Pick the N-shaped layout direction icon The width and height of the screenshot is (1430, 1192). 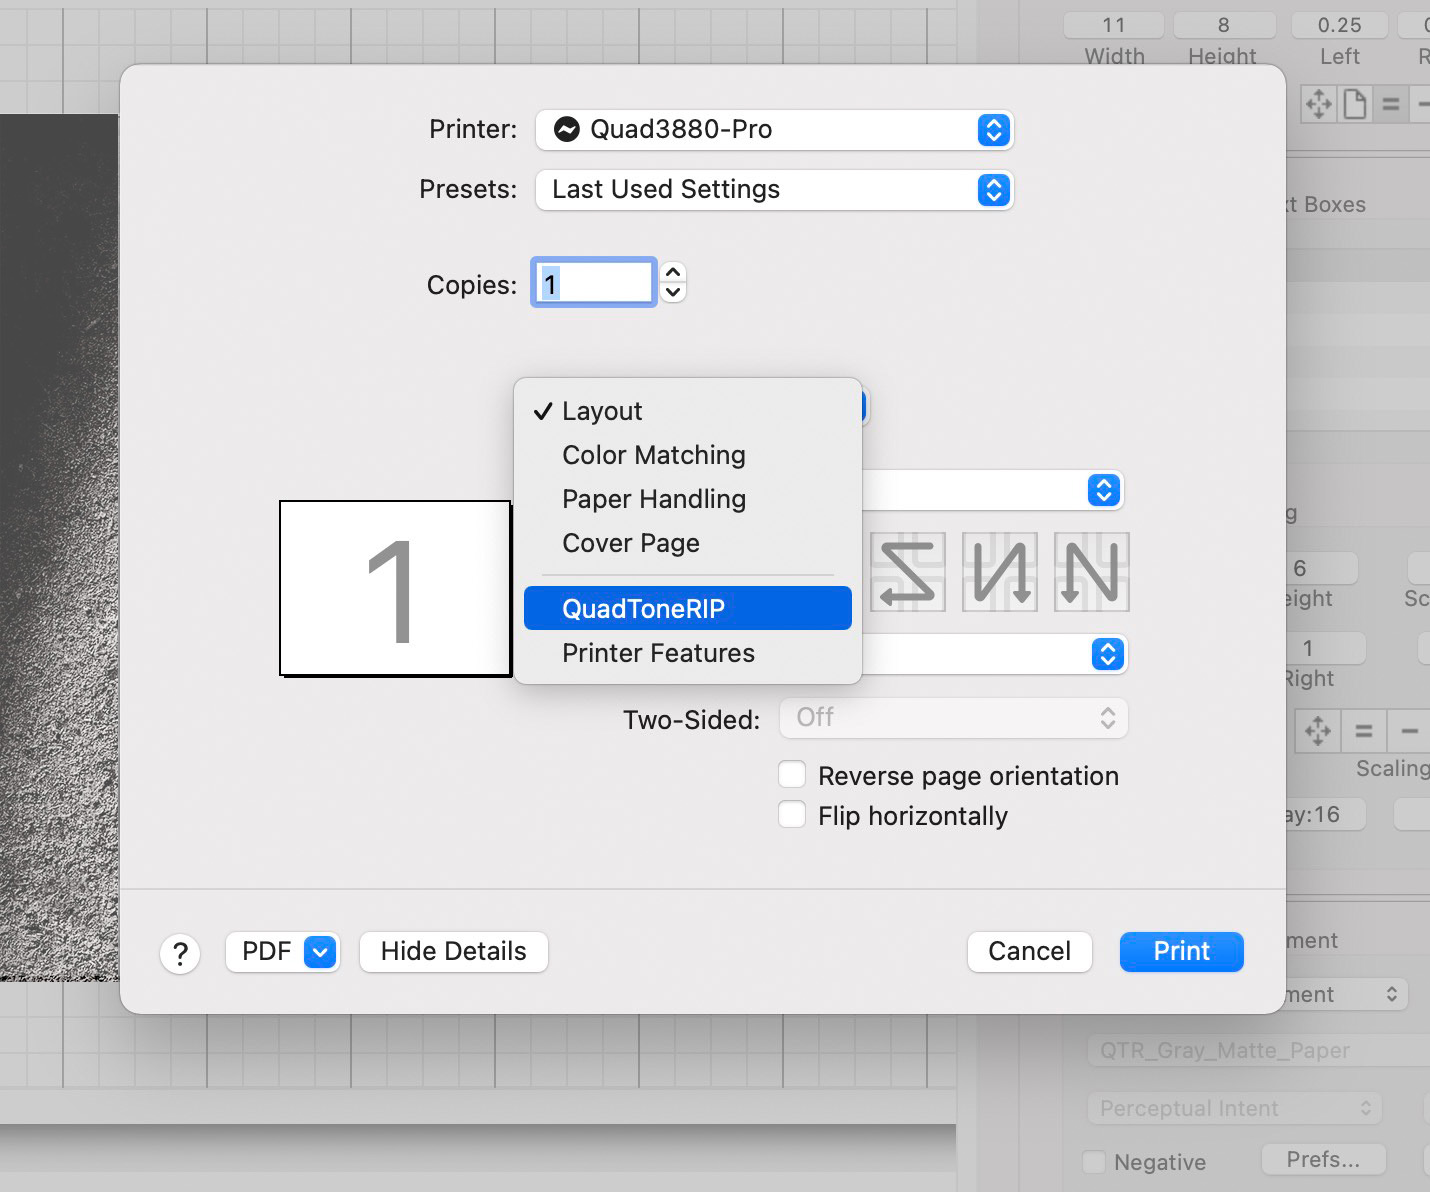point(1091,572)
